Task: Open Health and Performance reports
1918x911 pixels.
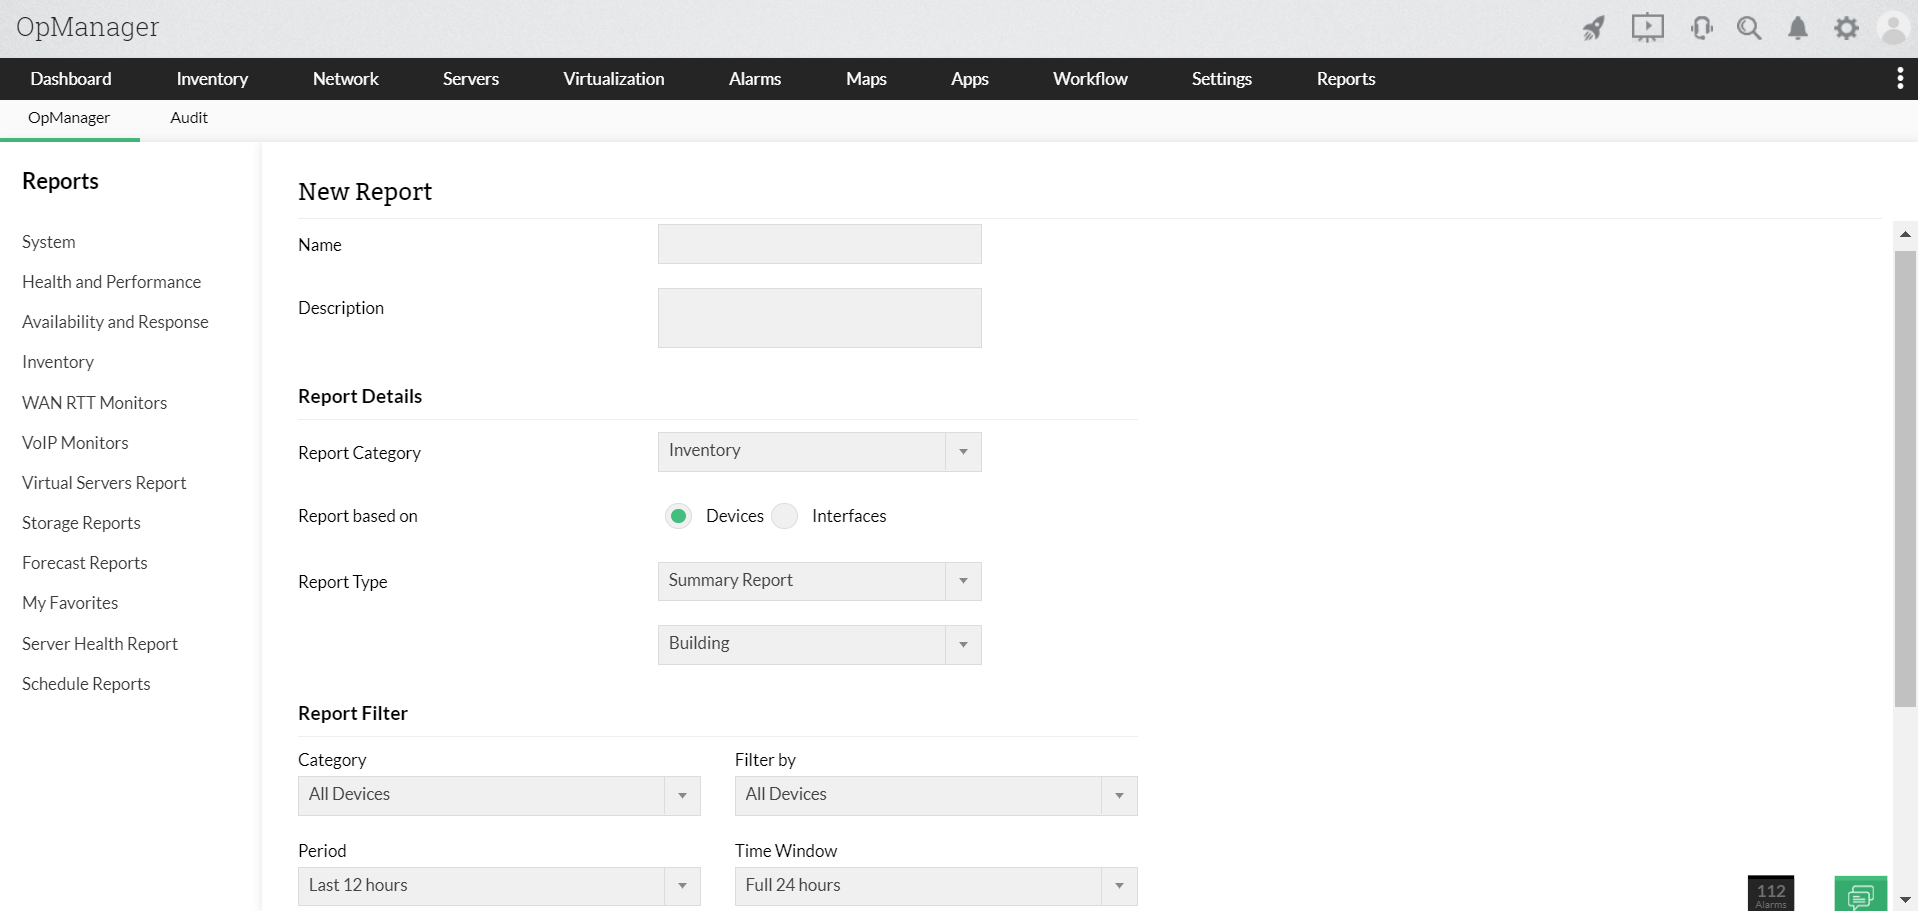Action: pyautogui.click(x=112, y=282)
